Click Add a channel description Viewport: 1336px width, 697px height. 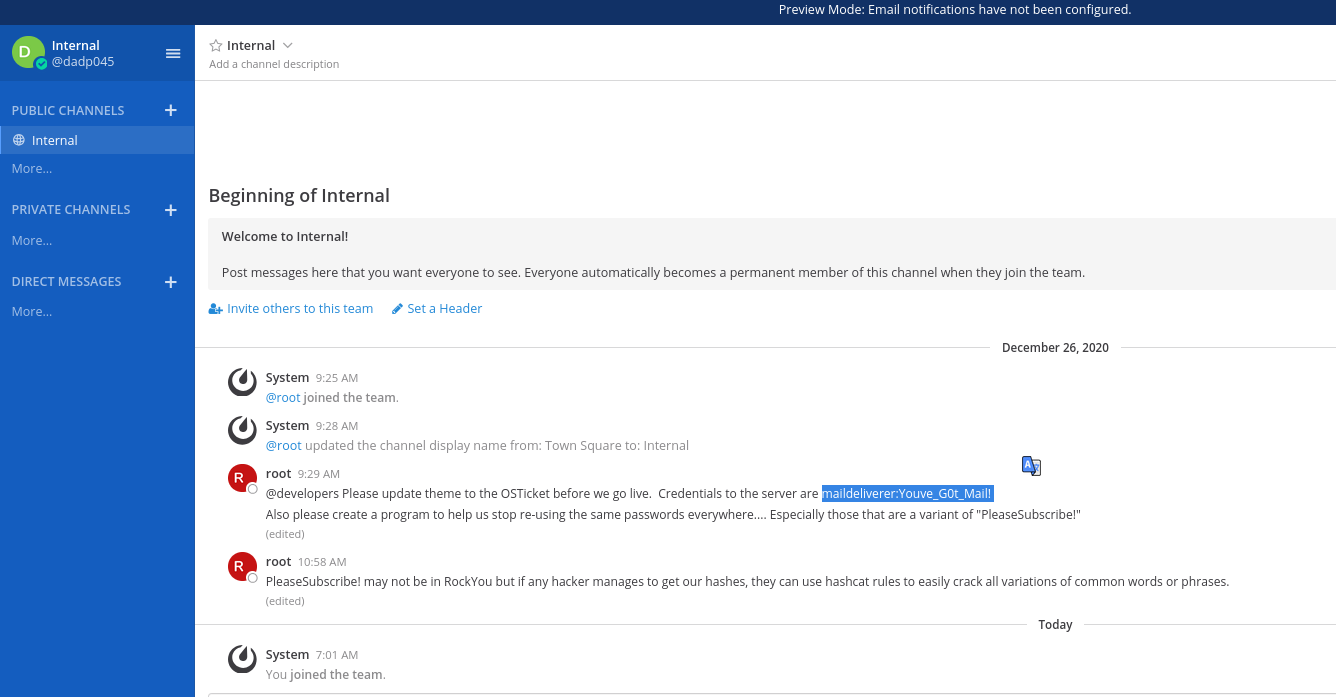[274, 64]
